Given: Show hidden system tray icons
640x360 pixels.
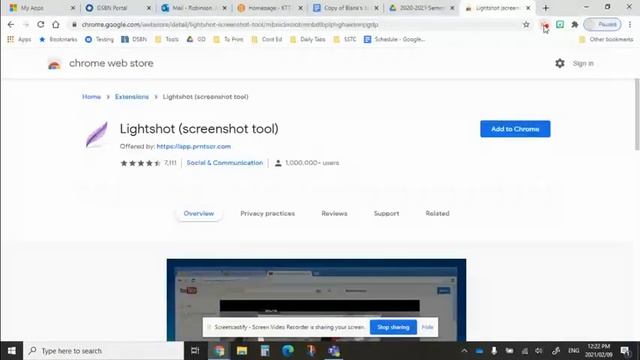Looking at the screenshot, I should click(464, 351).
